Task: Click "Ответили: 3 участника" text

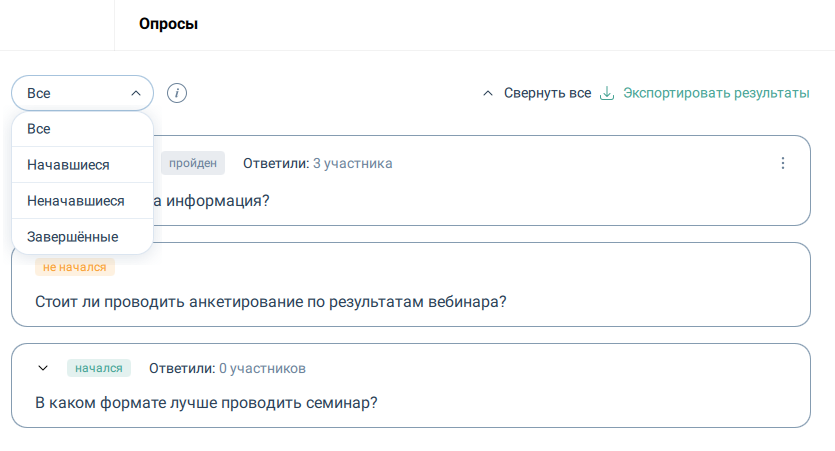Action: point(317,163)
